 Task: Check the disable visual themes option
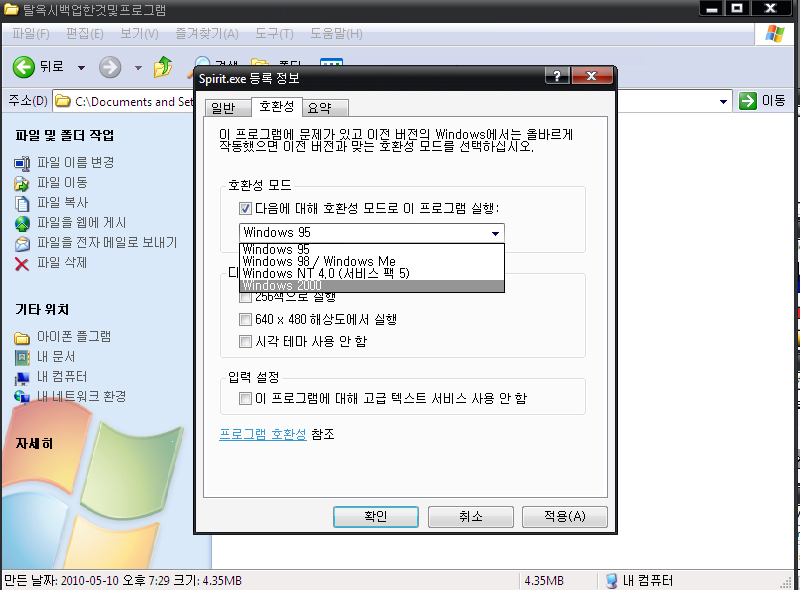[x=245, y=342]
